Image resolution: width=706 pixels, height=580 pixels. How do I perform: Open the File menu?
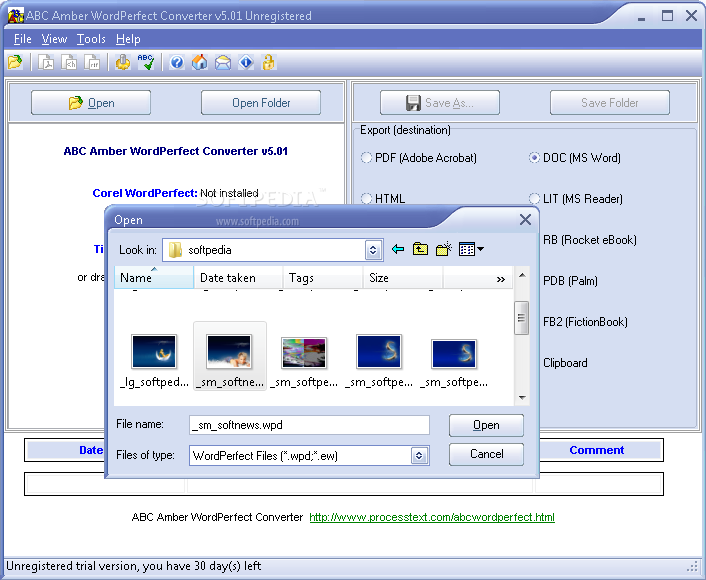[x=23, y=39]
